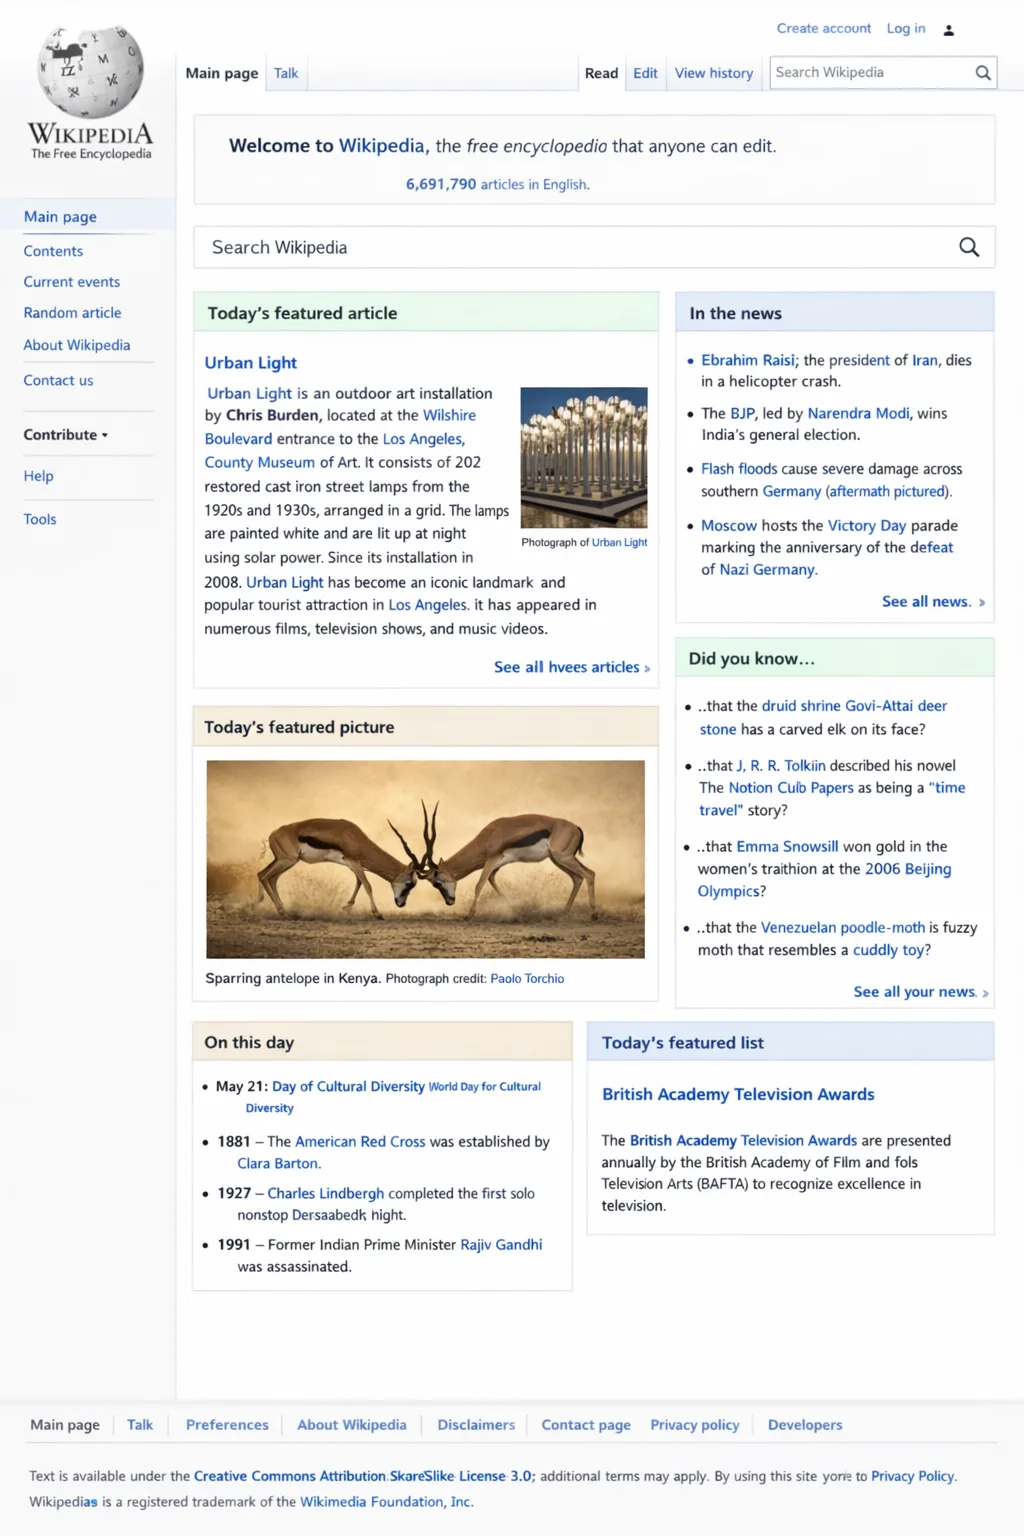This screenshot has height=1536, width=1024.
Task: Open Contents in the sidebar
Action: (53, 251)
